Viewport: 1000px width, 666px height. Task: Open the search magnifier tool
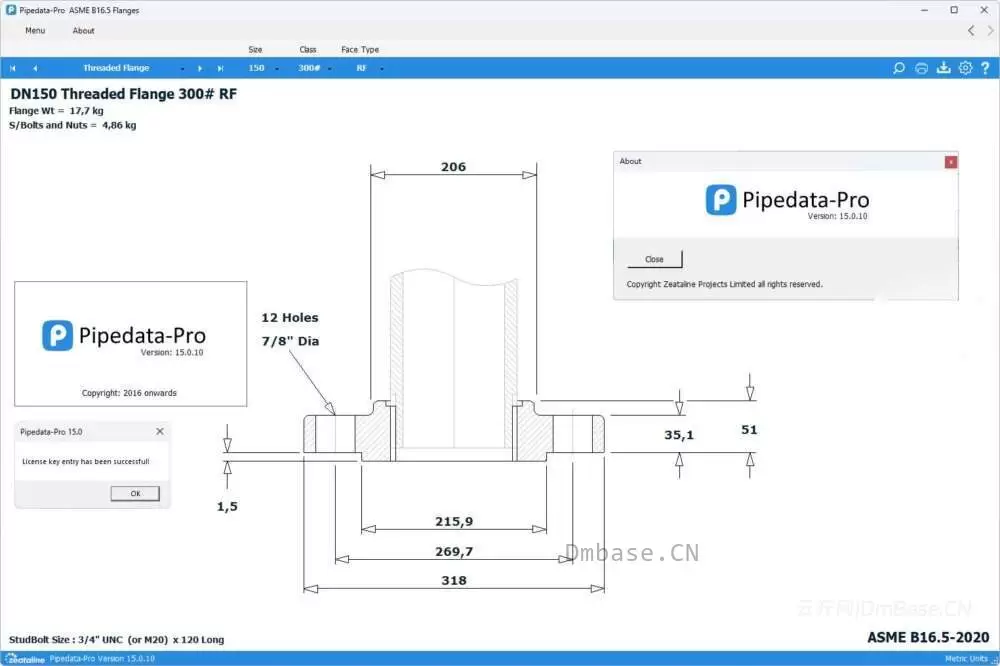[x=899, y=68]
